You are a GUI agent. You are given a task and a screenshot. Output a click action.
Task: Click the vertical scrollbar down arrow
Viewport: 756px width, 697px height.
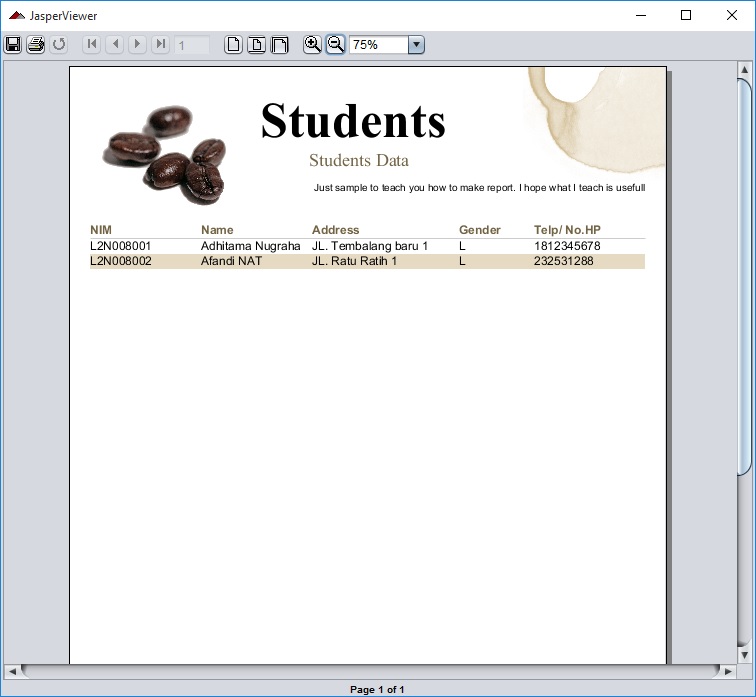(744, 655)
